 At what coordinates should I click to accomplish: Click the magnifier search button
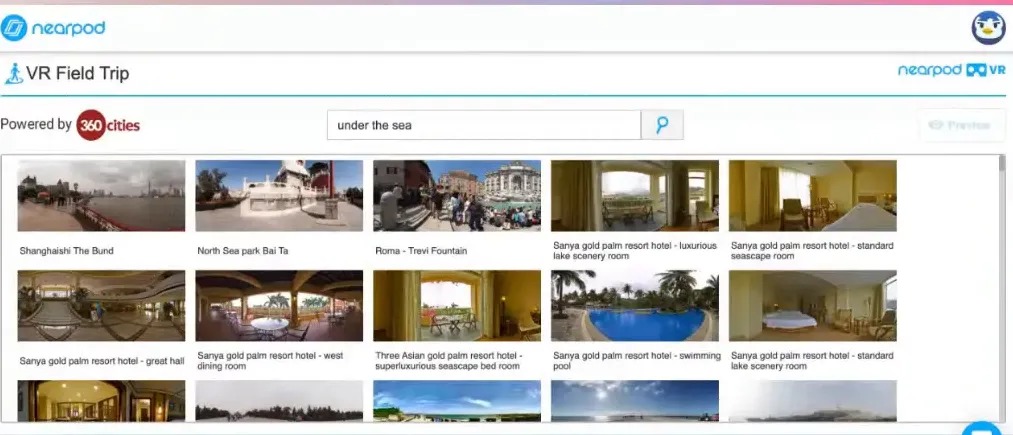click(x=662, y=125)
